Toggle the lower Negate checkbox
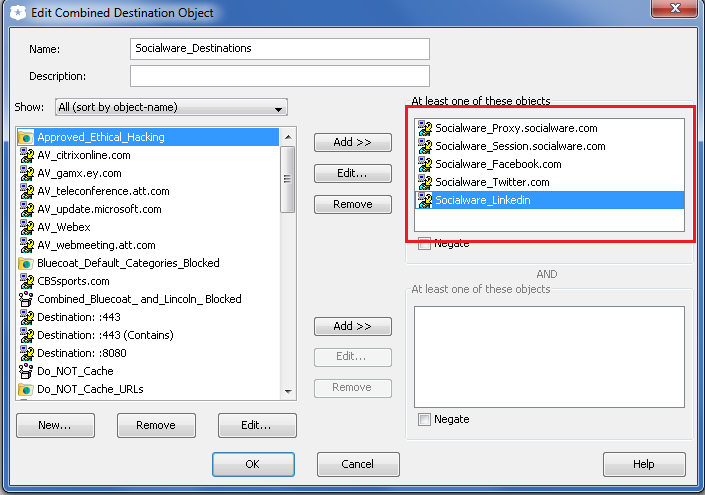The width and height of the screenshot is (705, 495). click(x=424, y=419)
